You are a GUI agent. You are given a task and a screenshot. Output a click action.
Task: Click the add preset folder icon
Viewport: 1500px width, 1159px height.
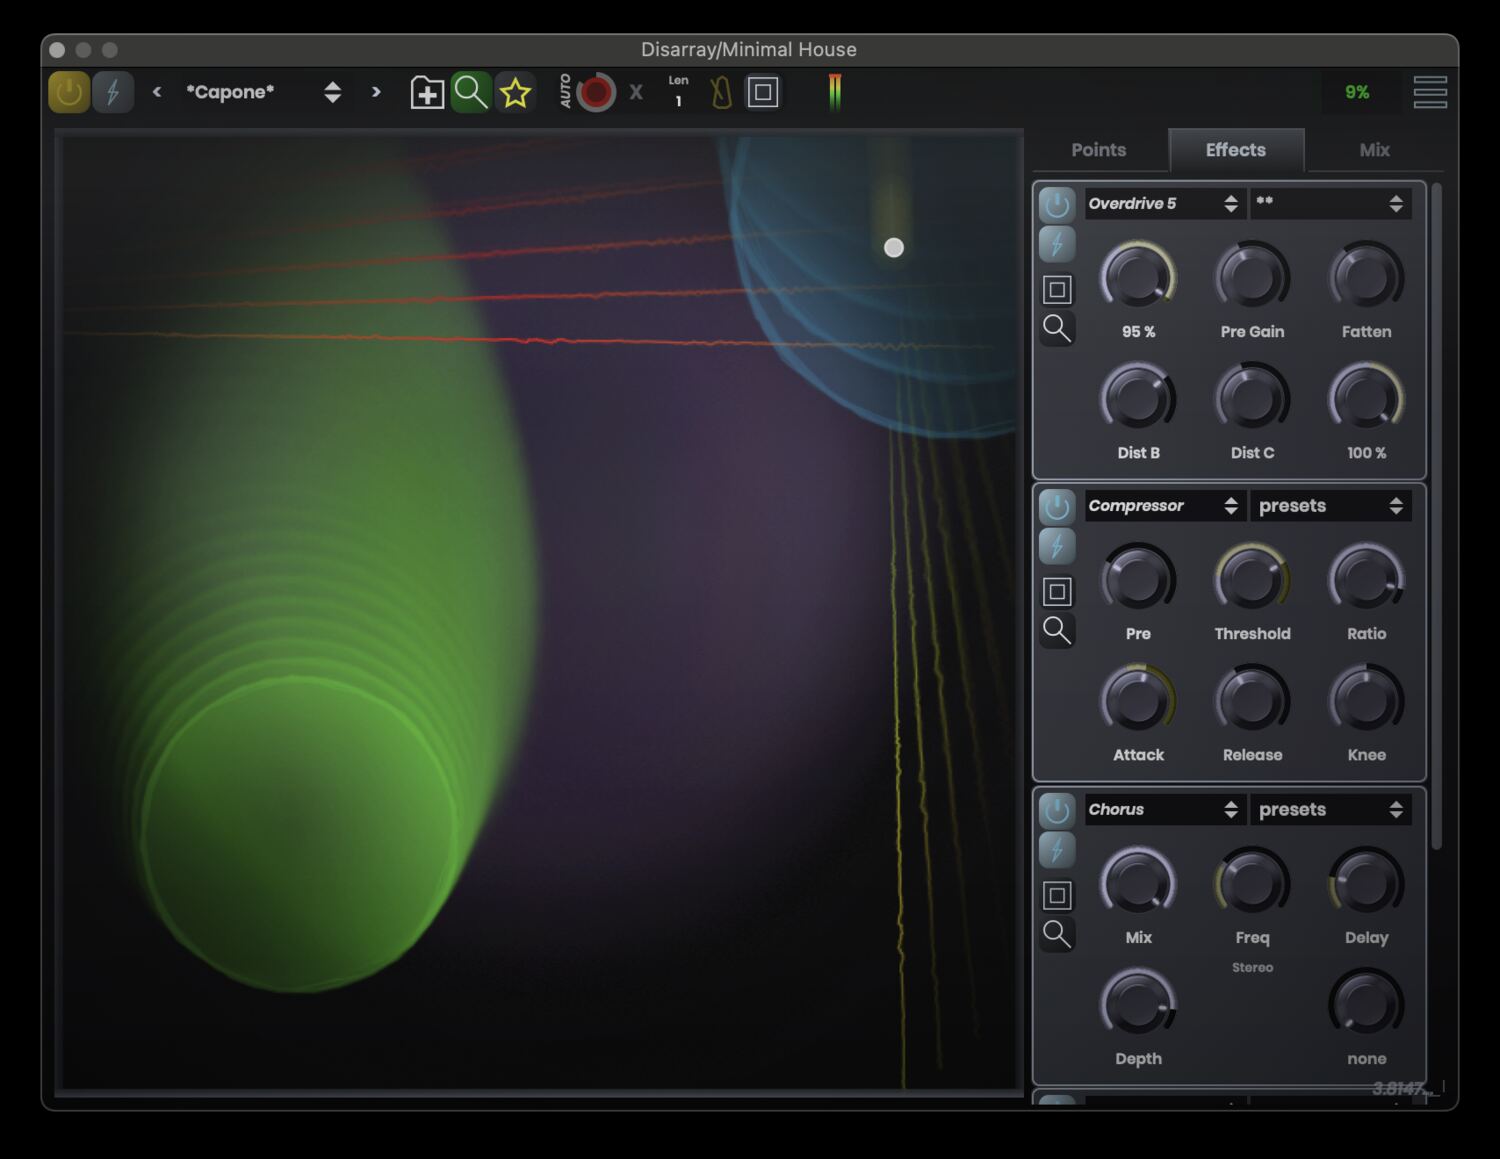click(427, 93)
